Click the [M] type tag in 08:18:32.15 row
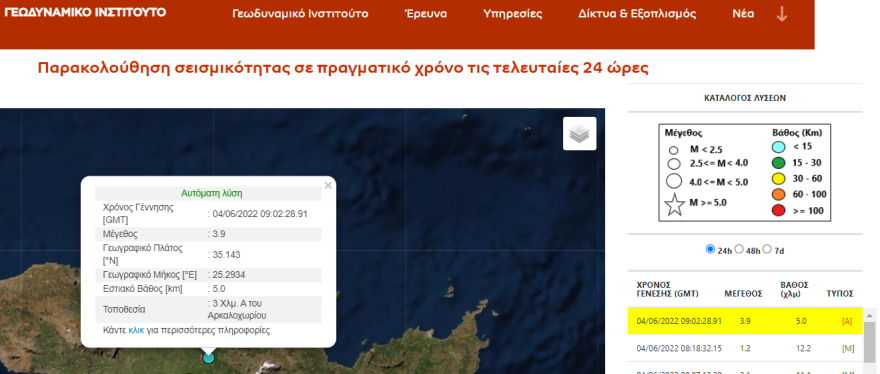 point(848,349)
